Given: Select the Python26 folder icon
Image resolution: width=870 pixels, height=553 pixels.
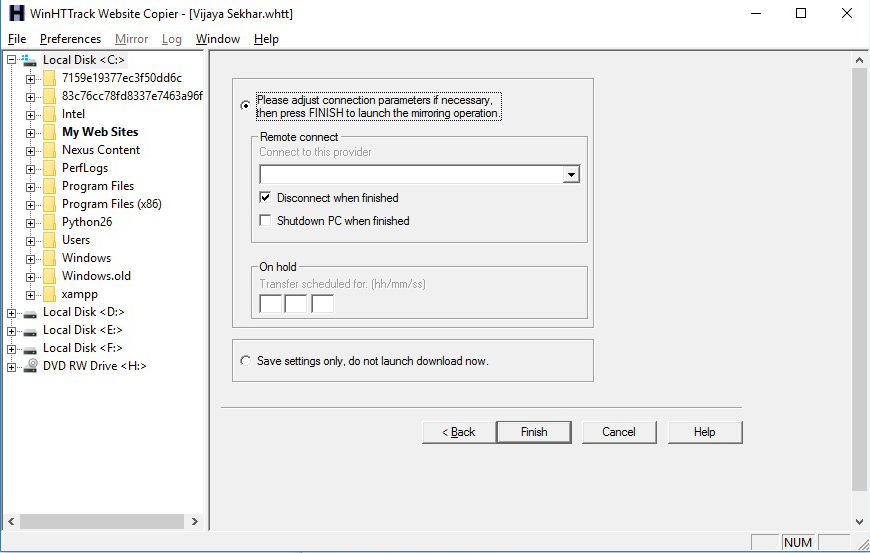Looking at the screenshot, I should (x=49, y=222).
